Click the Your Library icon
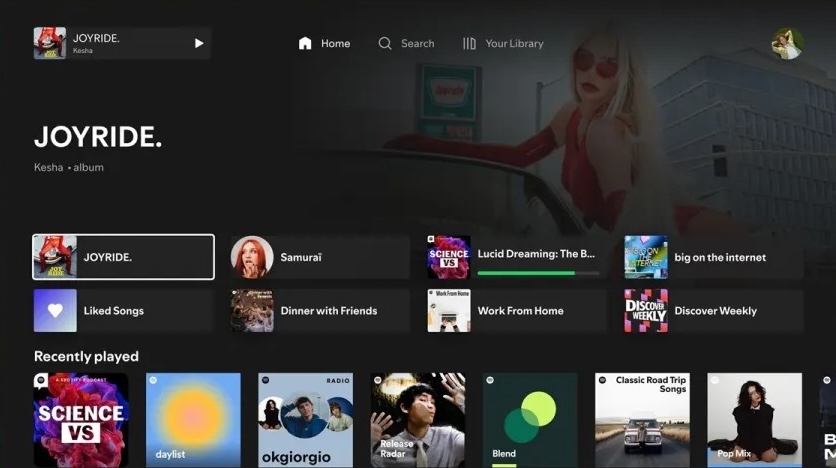Viewport: 836px width, 468px height. (469, 44)
